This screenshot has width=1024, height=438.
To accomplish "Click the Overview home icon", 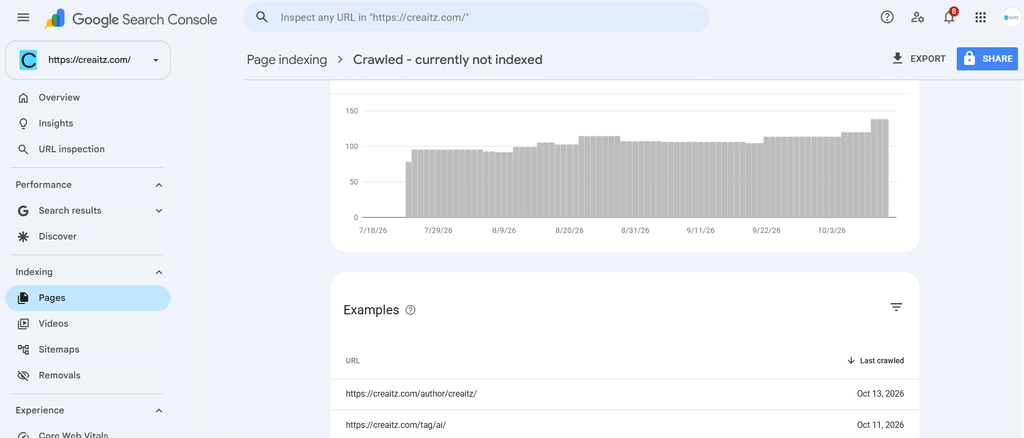I will point(24,98).
